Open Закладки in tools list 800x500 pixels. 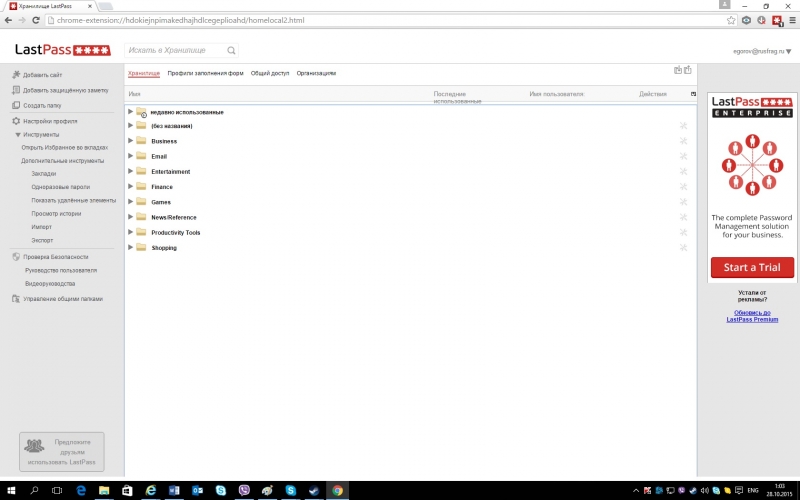pos(44,173)
